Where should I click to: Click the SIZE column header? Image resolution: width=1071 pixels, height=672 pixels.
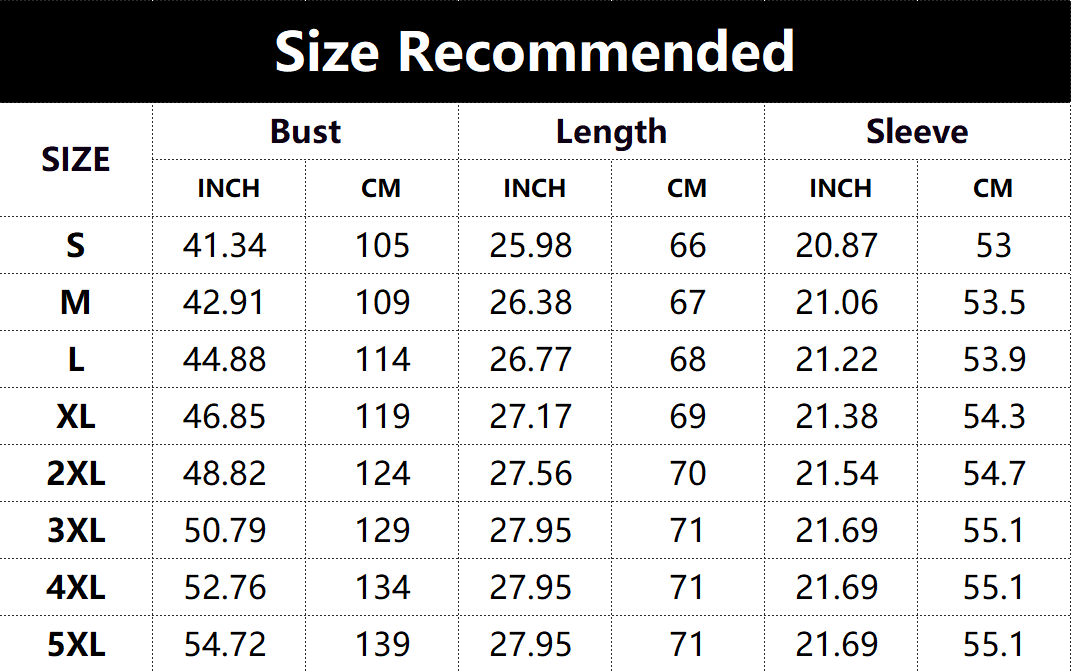(76, 160)
